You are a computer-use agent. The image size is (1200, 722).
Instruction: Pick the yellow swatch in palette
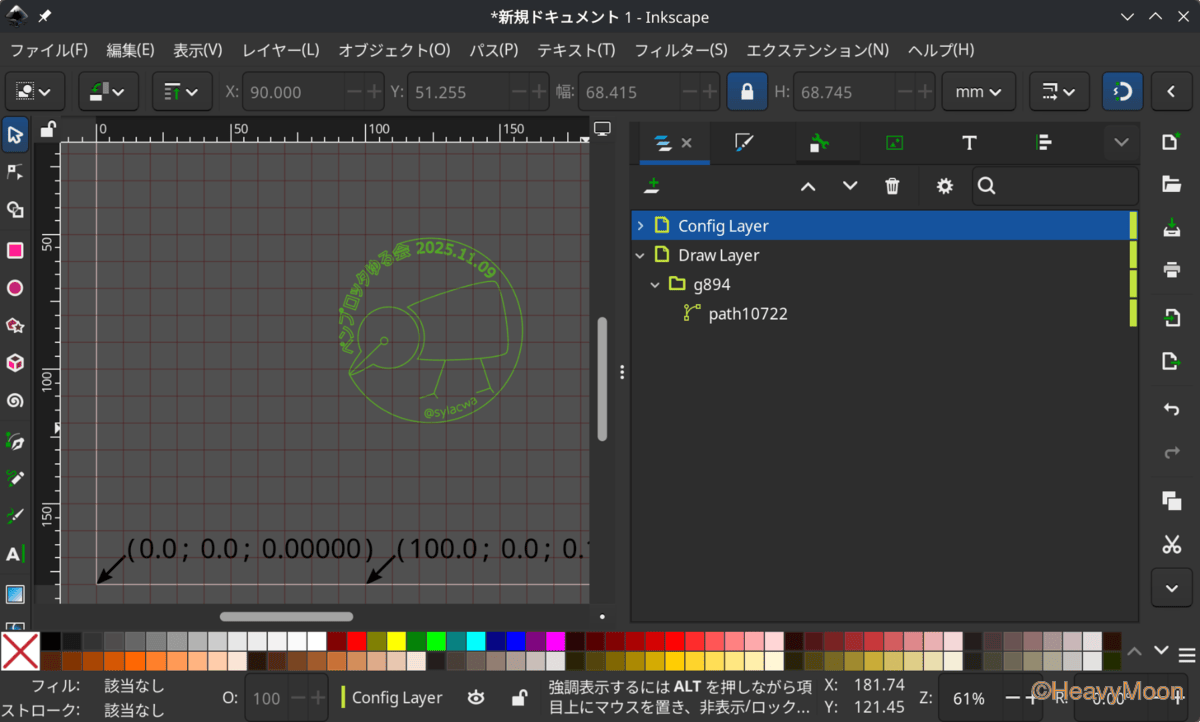(396, 641)
